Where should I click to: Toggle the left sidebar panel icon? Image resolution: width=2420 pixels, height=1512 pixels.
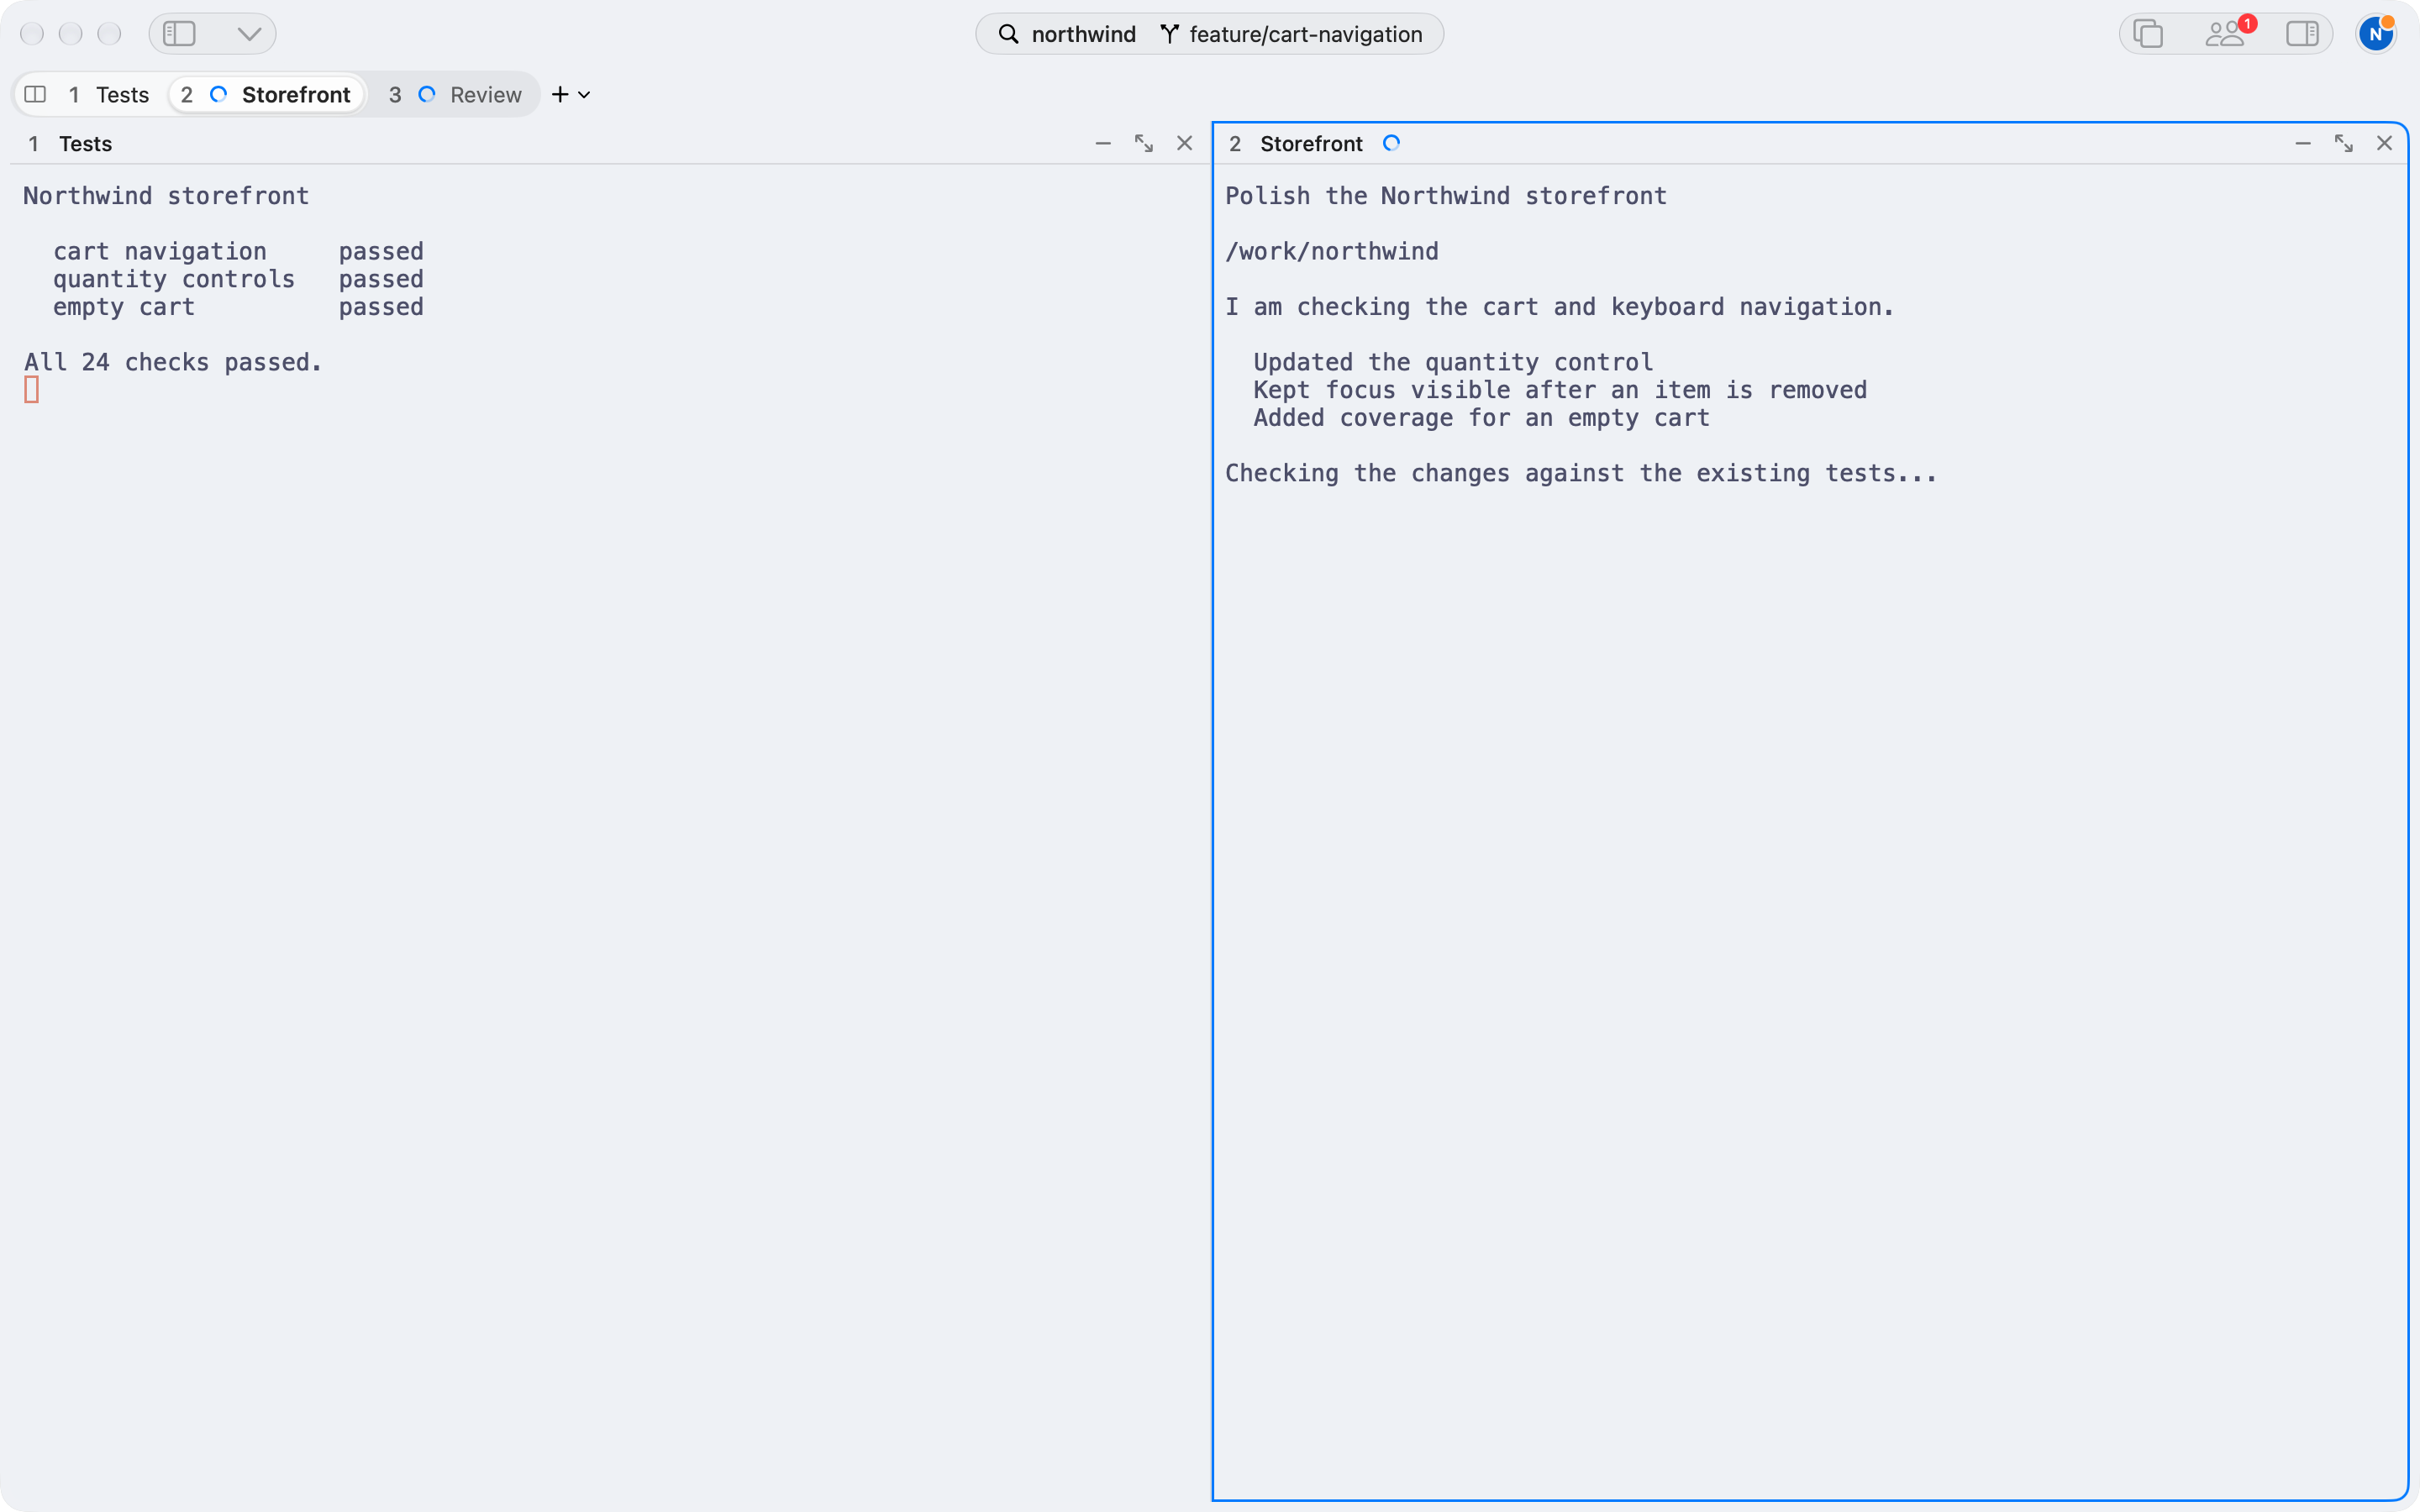[x=179, y=34]
